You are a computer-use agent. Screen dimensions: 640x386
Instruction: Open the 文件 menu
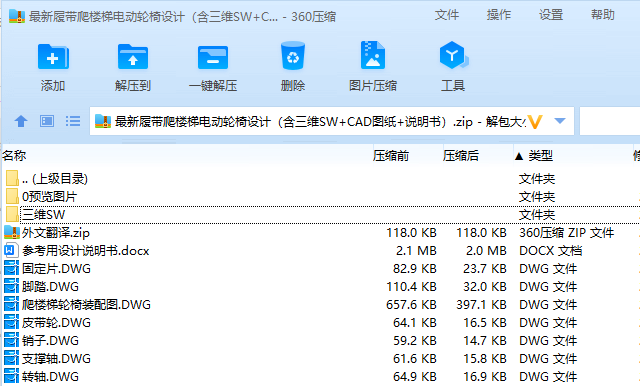pos(447,15)
